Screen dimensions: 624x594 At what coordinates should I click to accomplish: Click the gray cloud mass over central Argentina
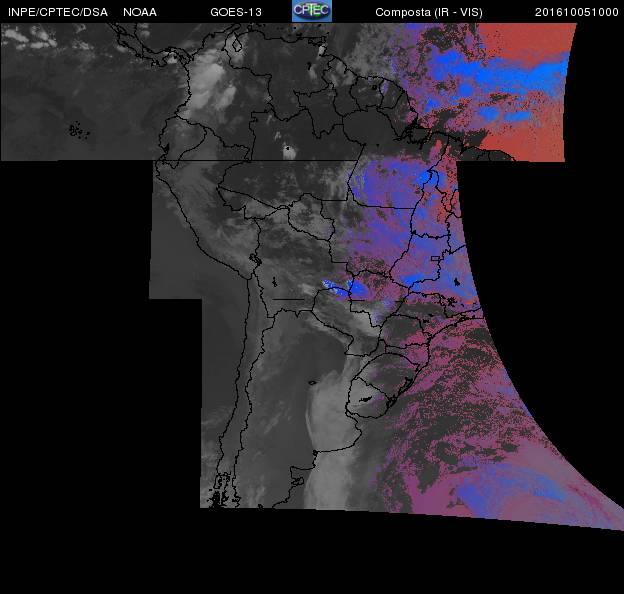(318, 420)
